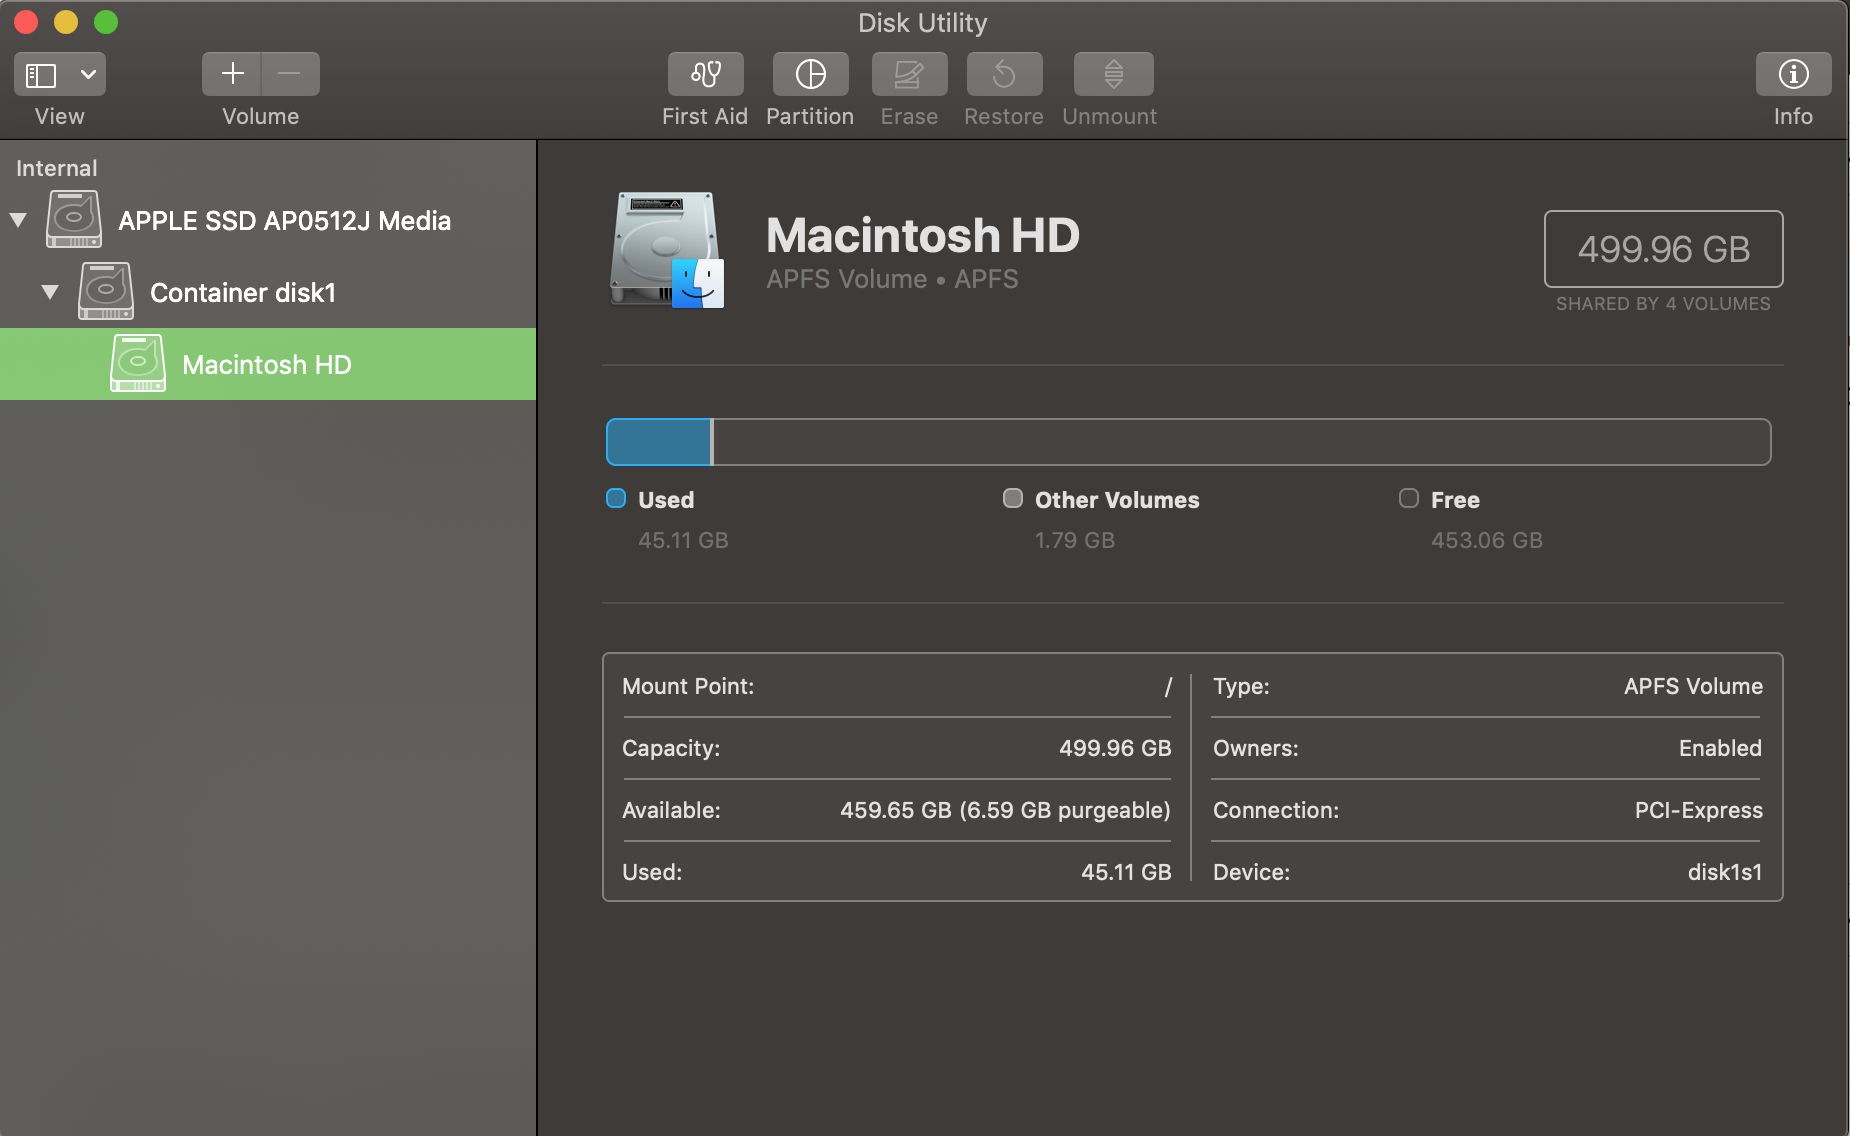Image resolution: width=1850 pixels, height=1136 pixels.
Task: Click the green zoom window button
Action: (106, 22)
